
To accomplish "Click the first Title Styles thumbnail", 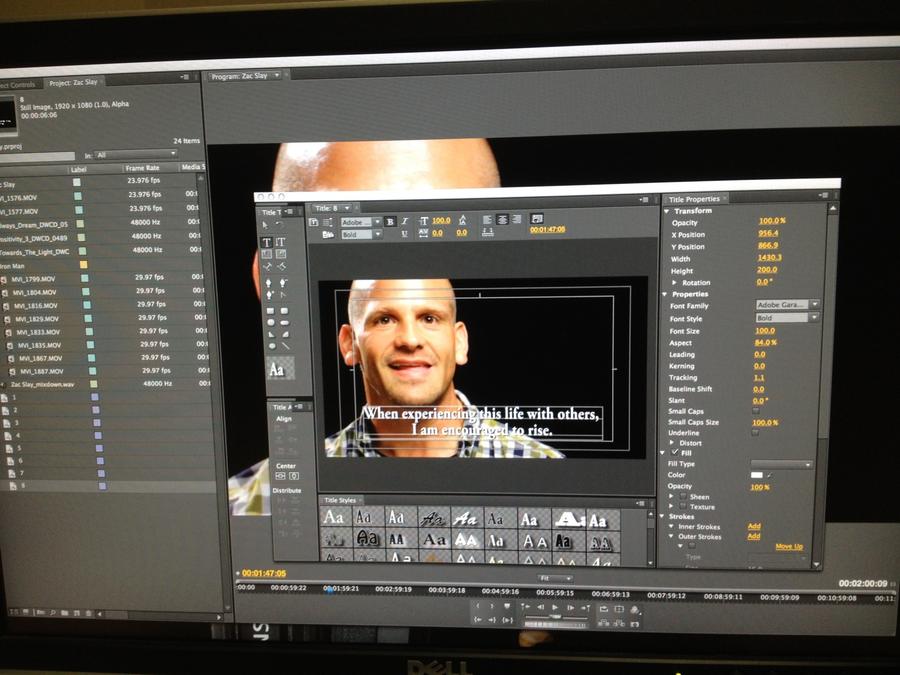I will pyautogui.click(x=334, y=518).
